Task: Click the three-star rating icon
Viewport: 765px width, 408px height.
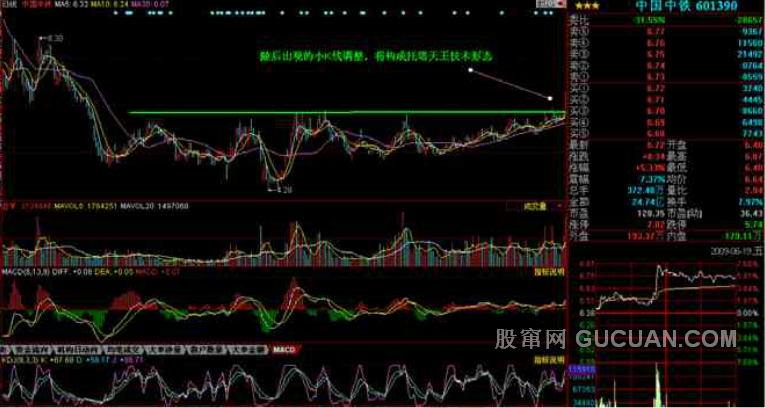Action: (x=585, y=6)
